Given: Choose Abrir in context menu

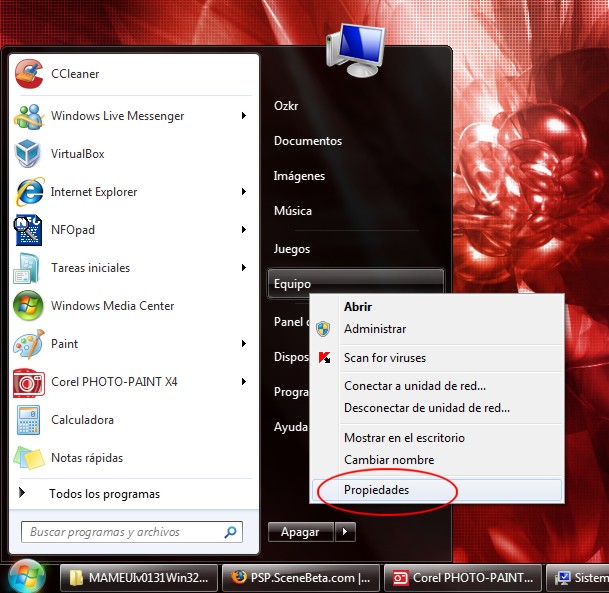Looking at the screenshot, I should pyautogui.click(x=437, y=307).
